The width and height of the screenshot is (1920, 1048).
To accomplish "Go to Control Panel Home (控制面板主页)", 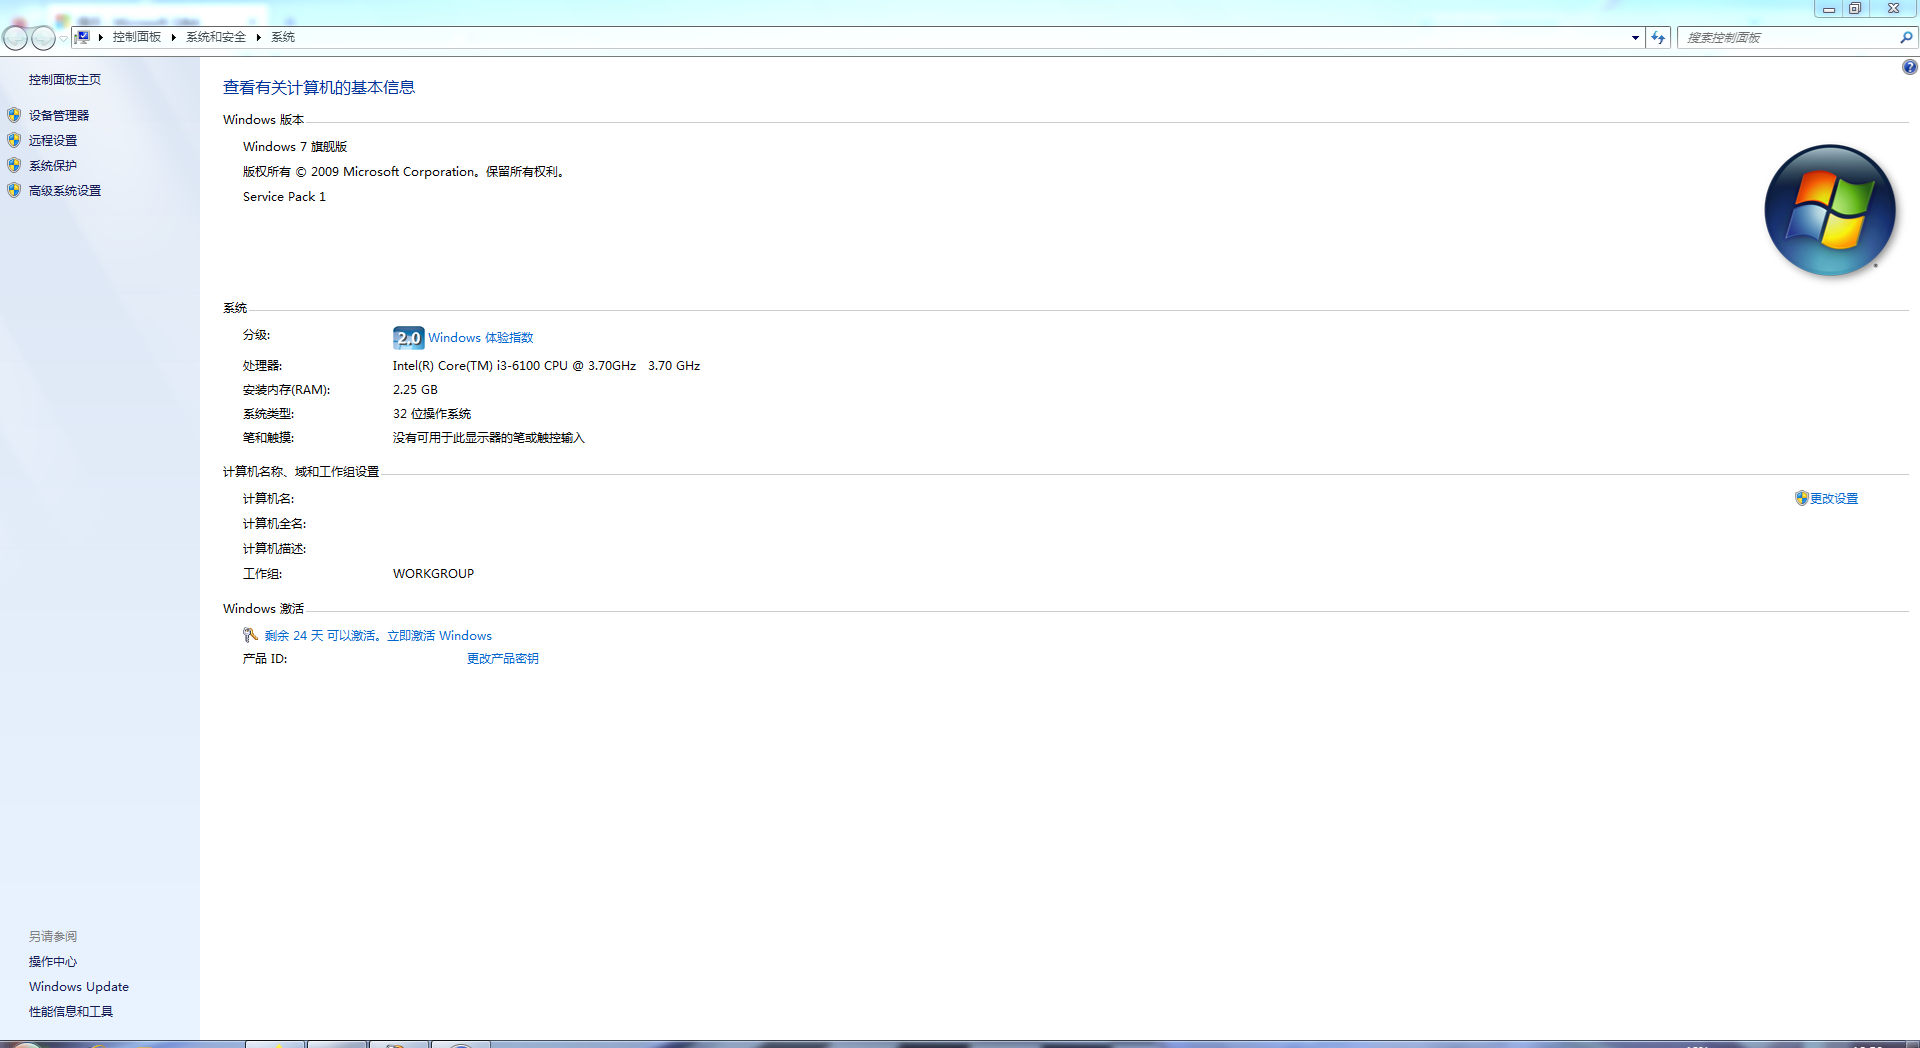I will pos(65,80).
